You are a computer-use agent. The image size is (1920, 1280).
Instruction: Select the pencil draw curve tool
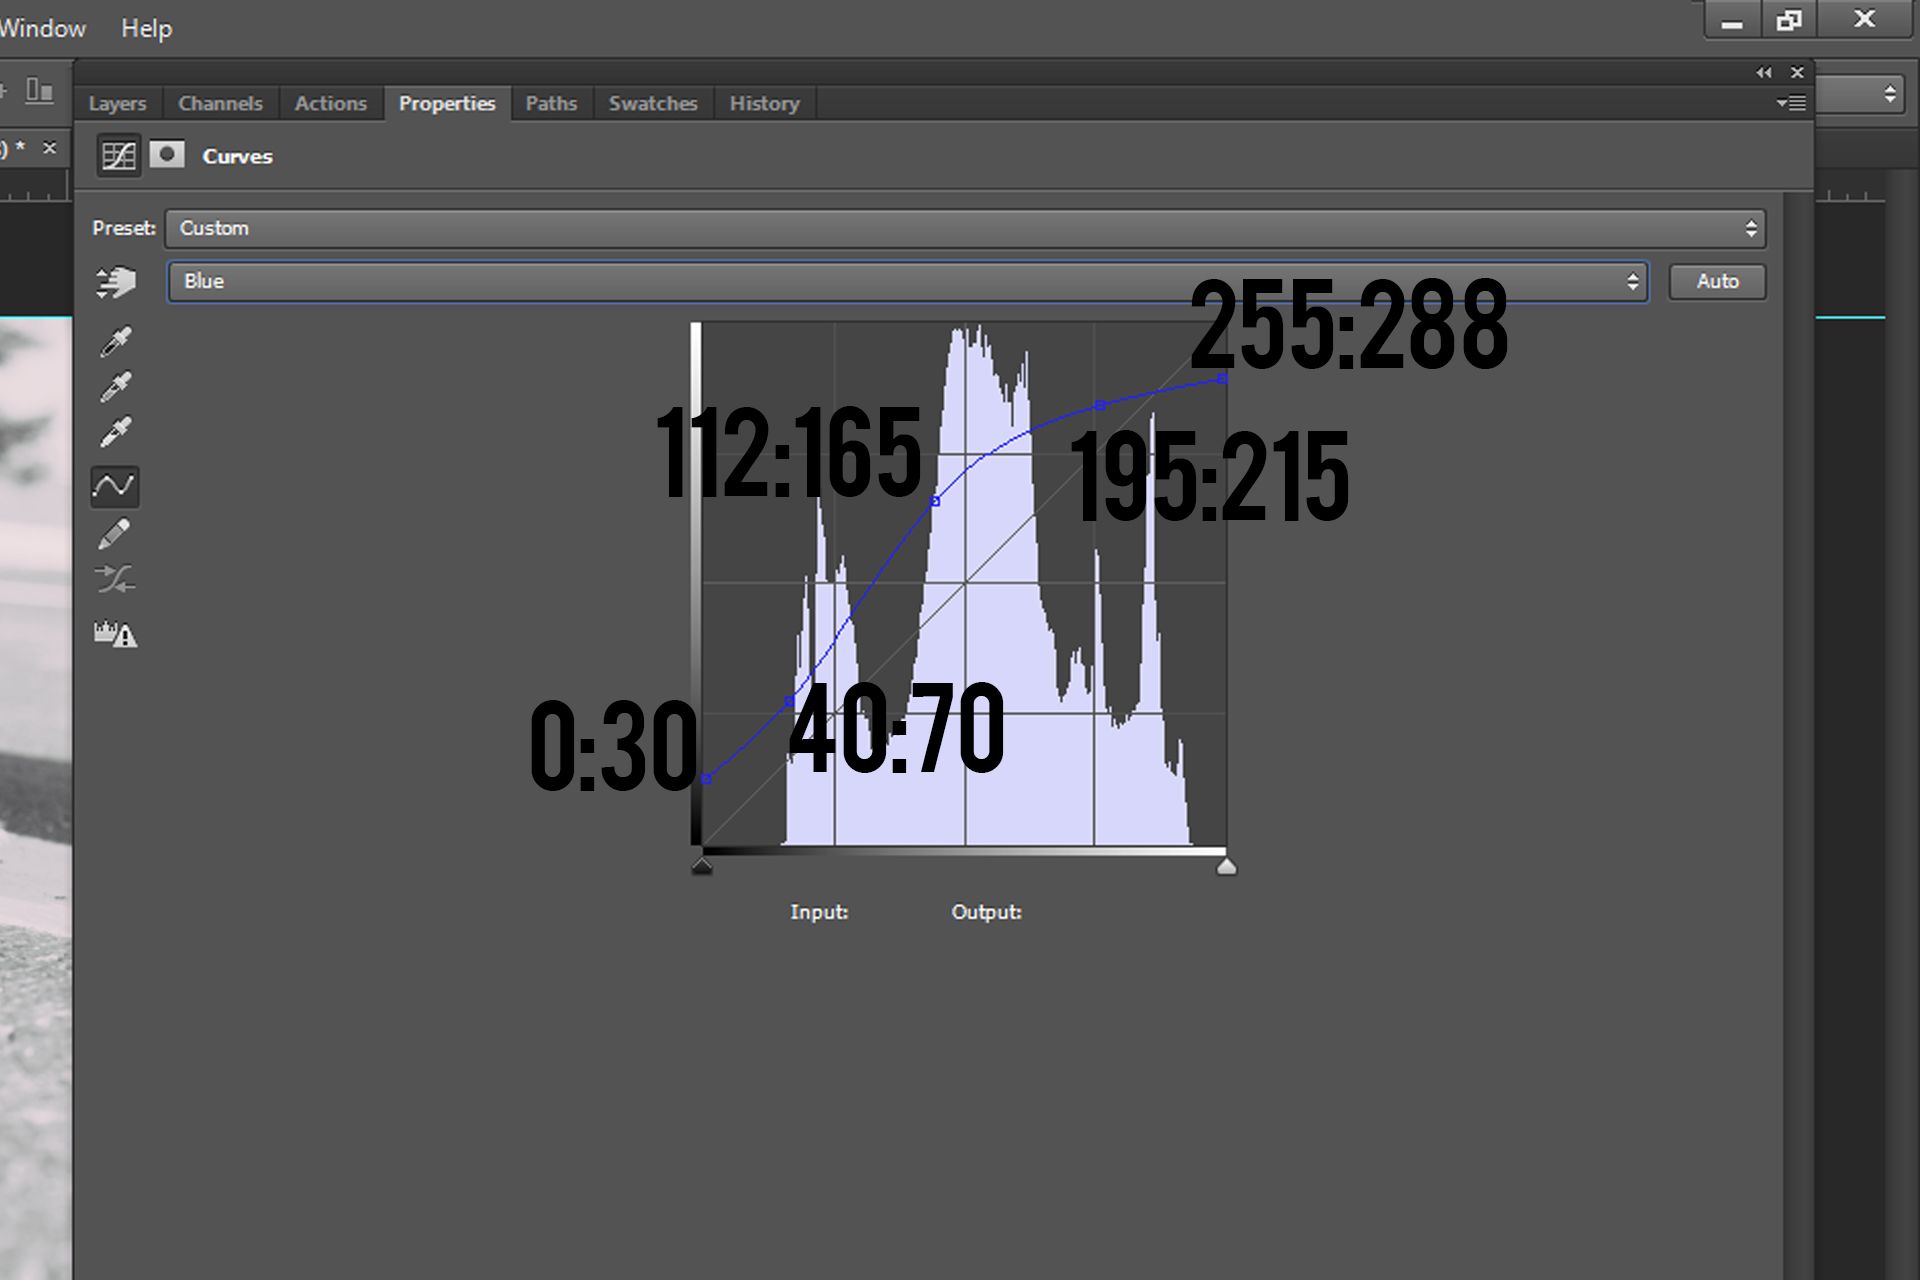tap(115, 533)
